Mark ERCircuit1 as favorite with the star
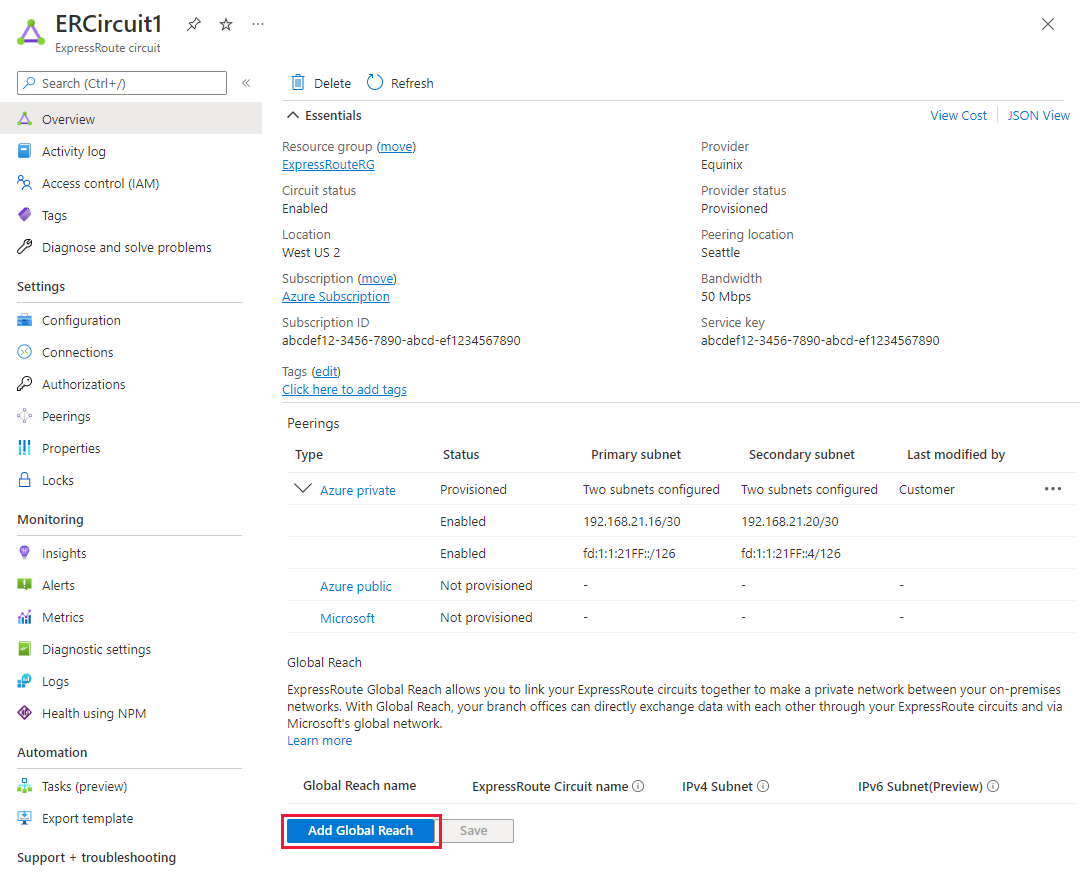The width and height of the screenshot is (1084, 873). point(226,24)
